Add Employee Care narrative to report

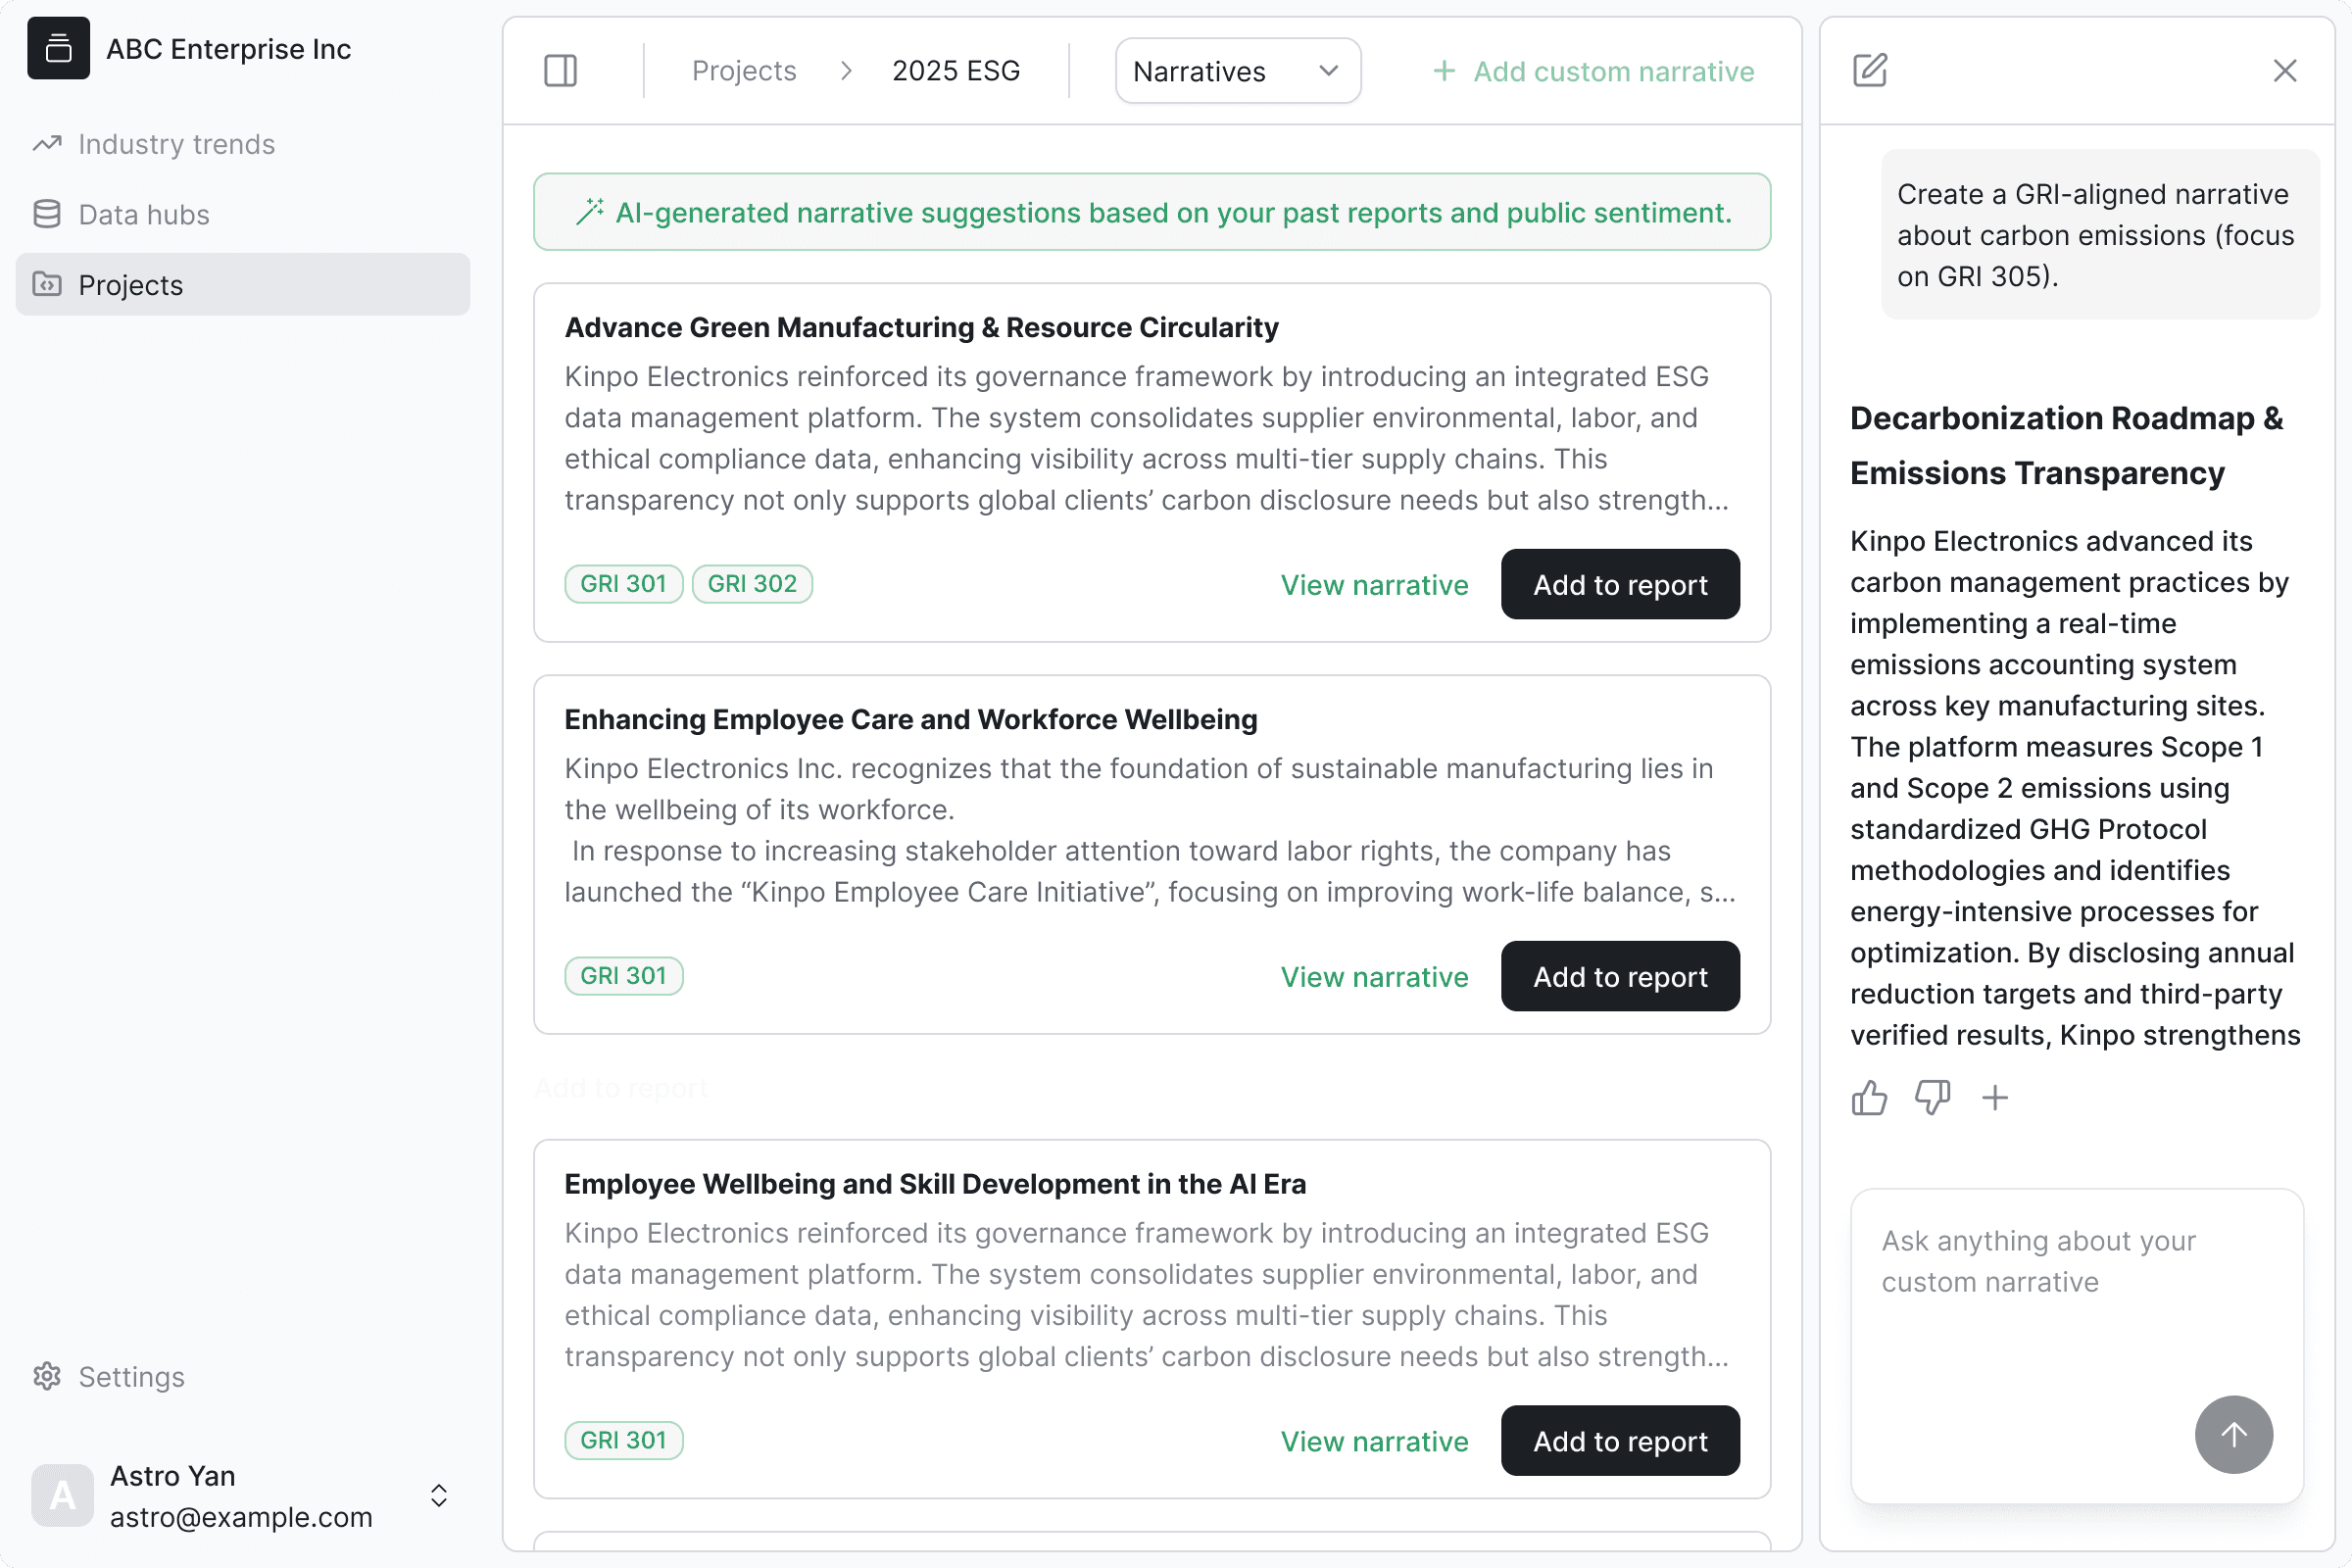click(x=1619, y=977)
